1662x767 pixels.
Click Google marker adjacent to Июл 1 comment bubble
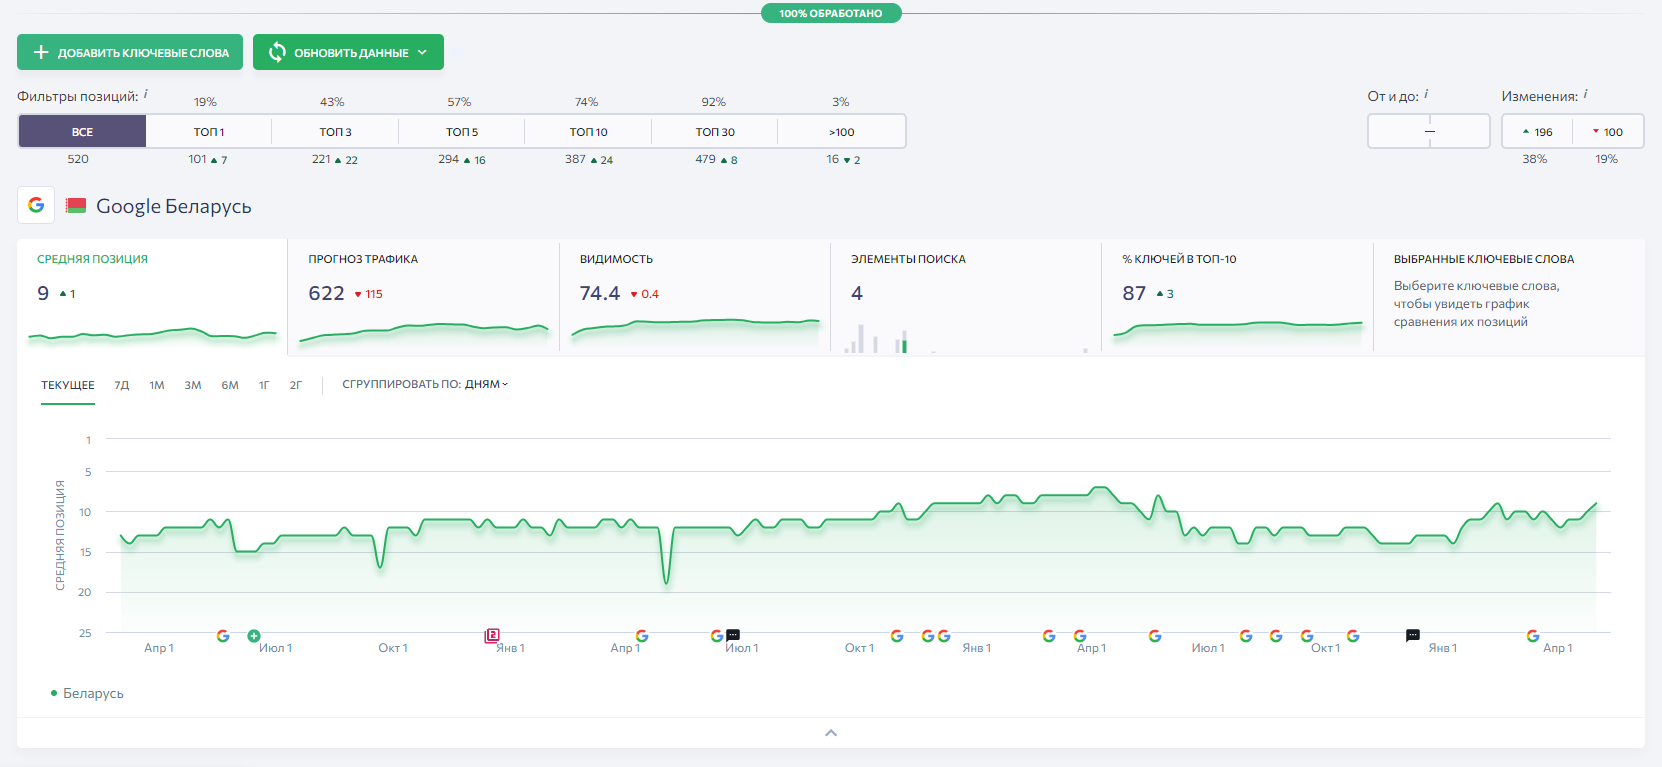tap(717, 636)
